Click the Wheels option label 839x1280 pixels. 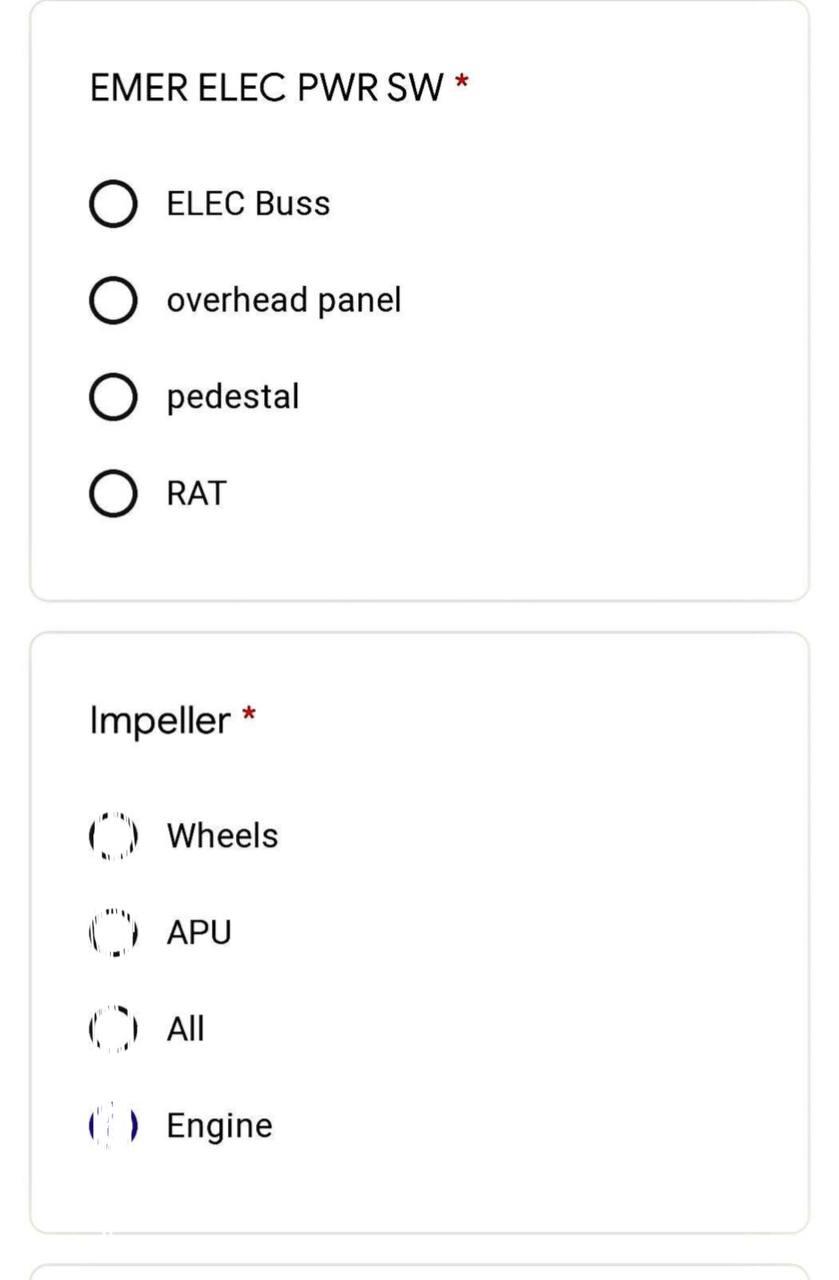(x=224, y=835)
